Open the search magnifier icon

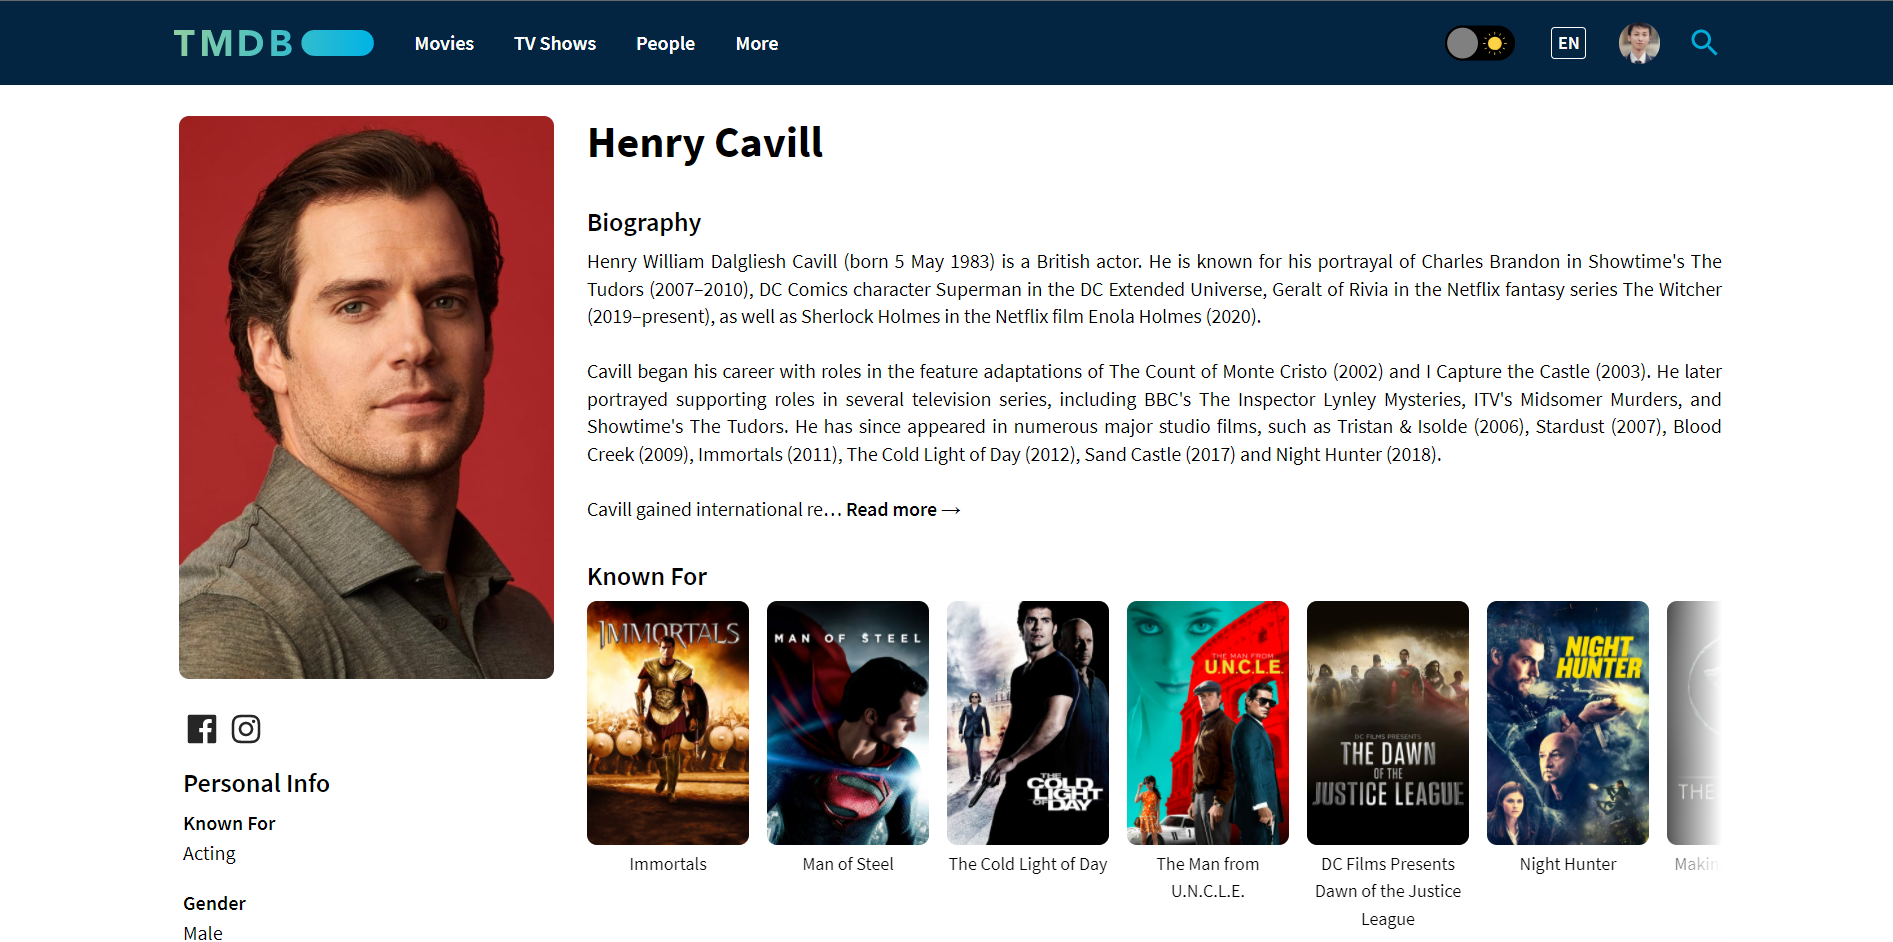[x=1704, y=43]
